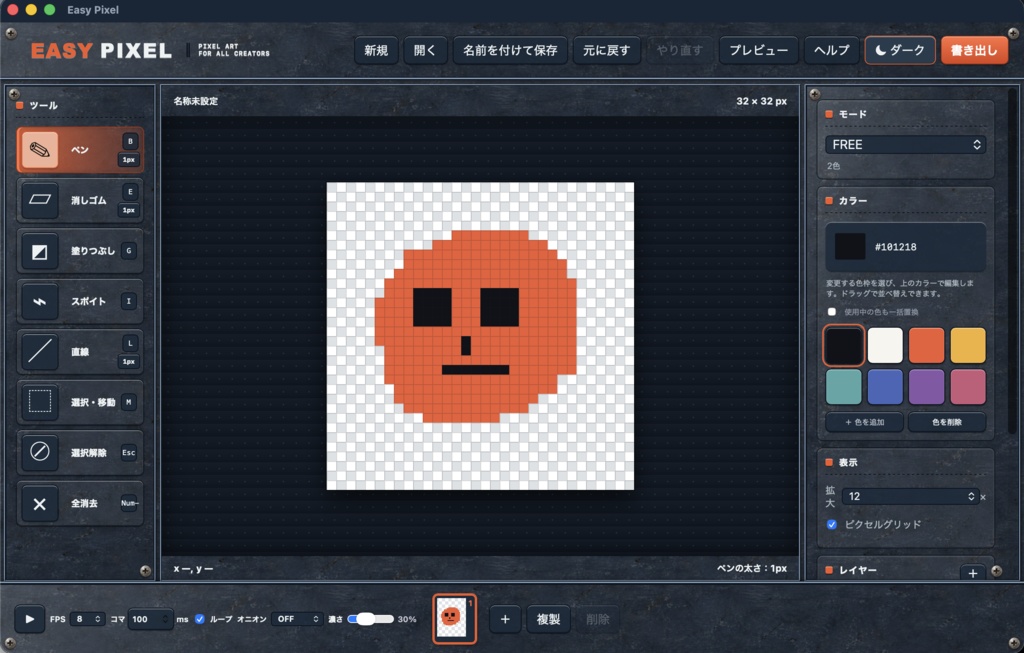Select the yellow color swatch

point(968,345)
